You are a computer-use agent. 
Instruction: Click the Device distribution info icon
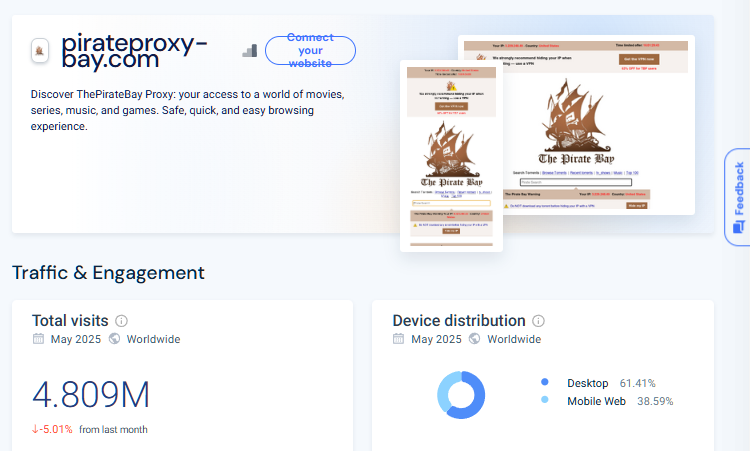(x=539, y=321)
